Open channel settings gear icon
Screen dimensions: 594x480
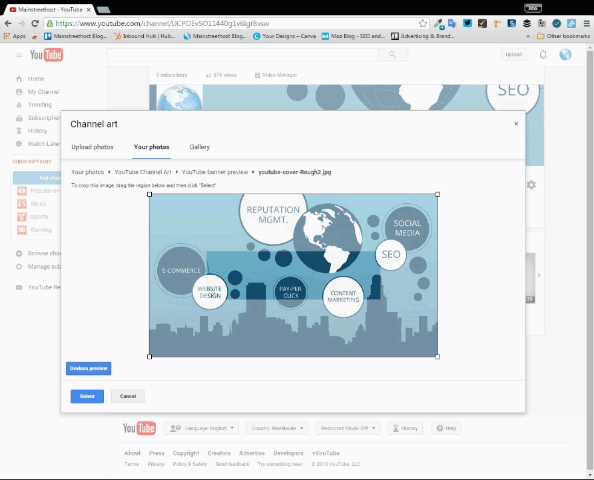(x=531, y=185)
